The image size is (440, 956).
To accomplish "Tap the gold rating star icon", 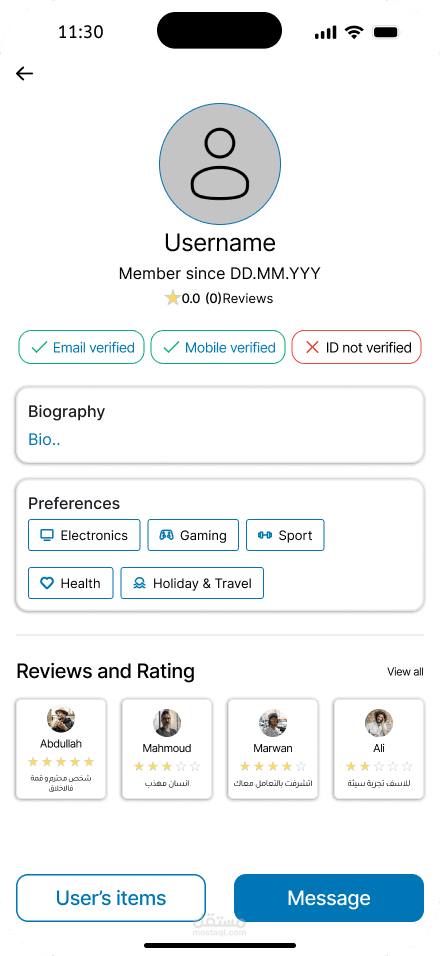I will click(x=172, y=298).
